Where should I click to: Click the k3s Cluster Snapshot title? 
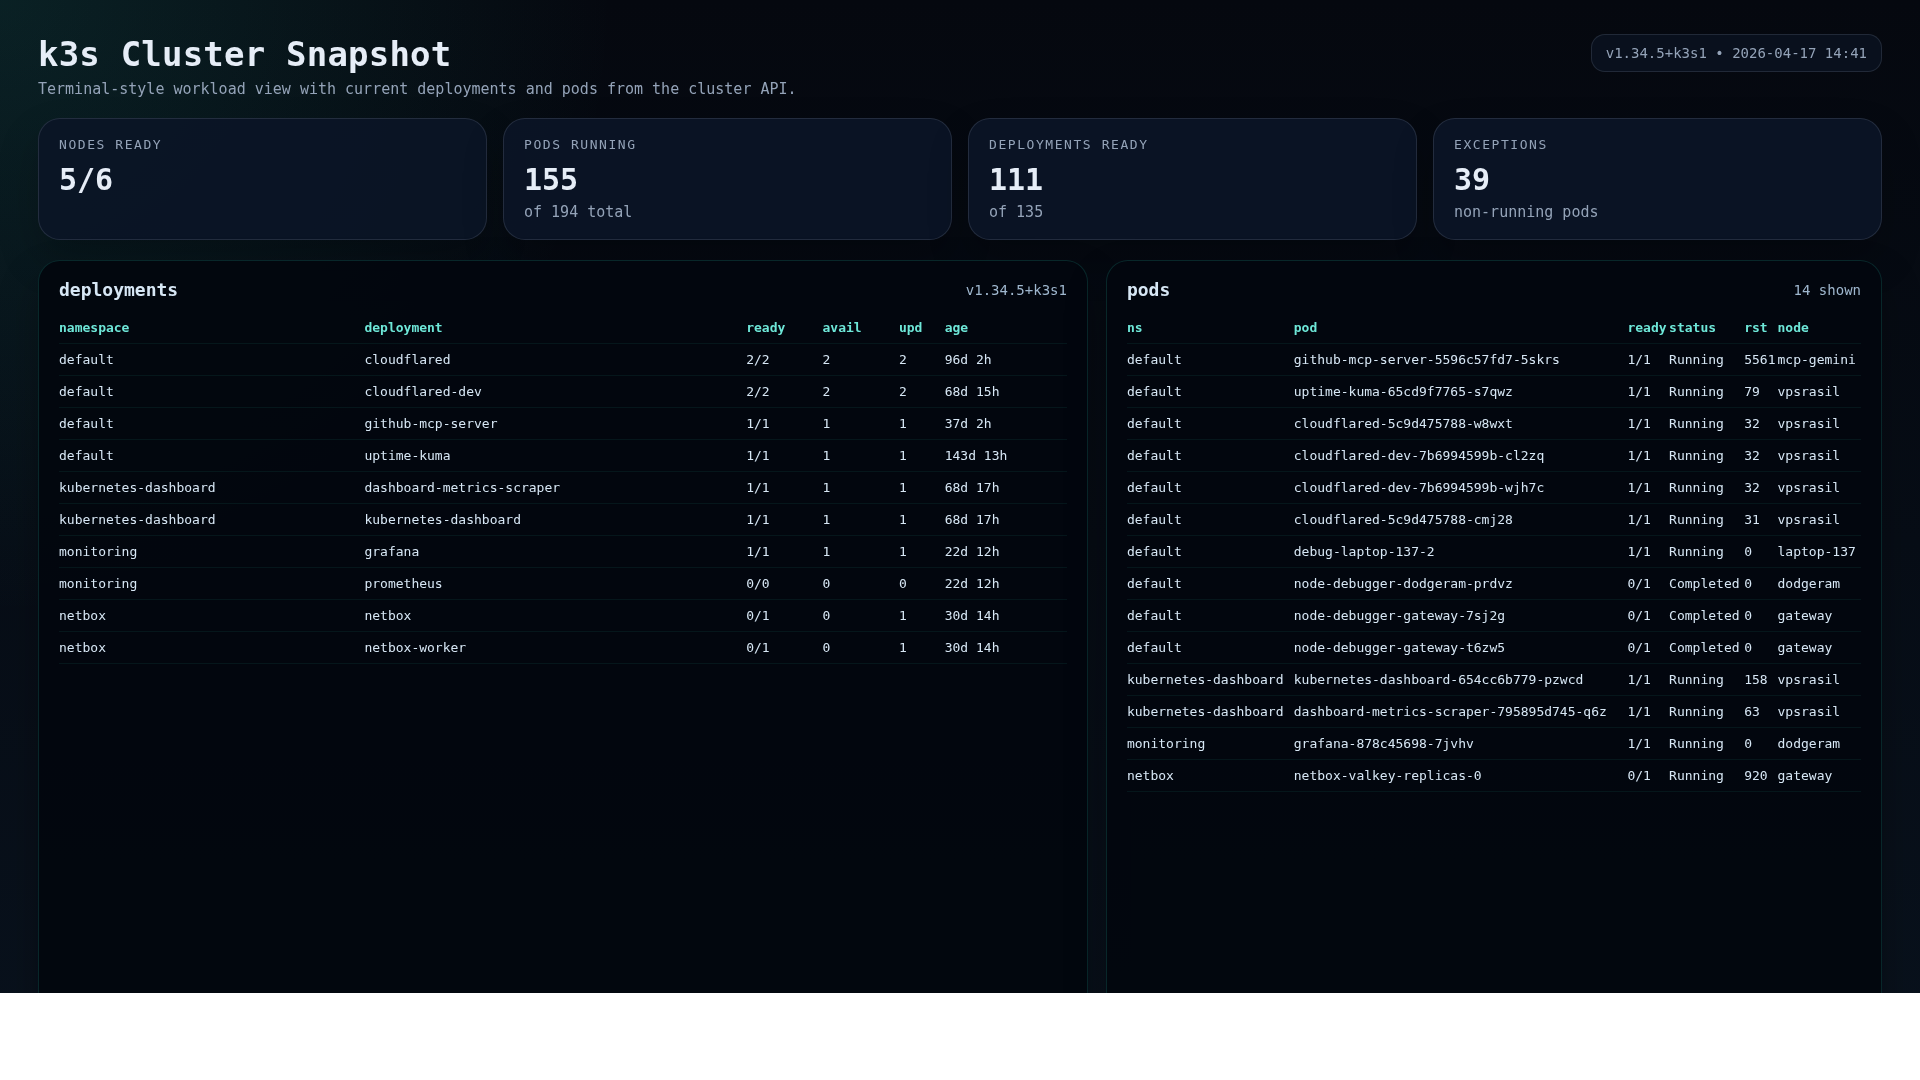pos(243,54)
